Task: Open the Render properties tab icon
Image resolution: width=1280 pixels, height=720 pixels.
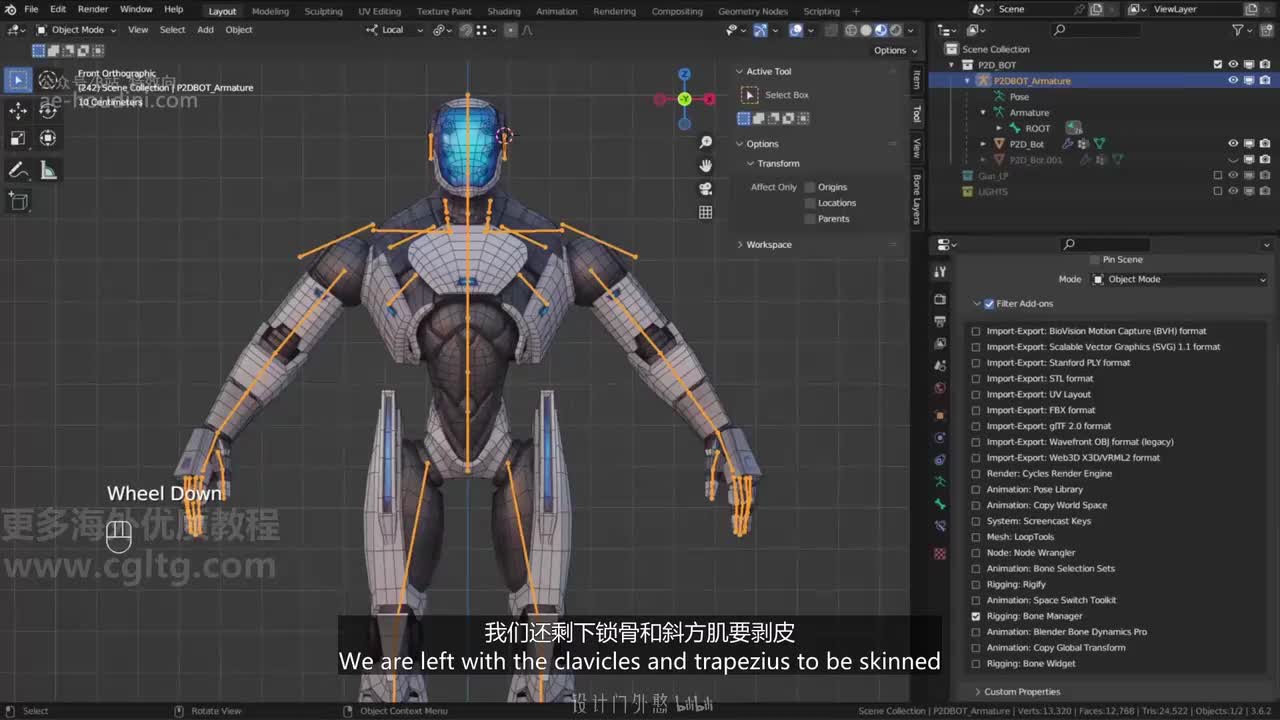Action: click(940, 299)
